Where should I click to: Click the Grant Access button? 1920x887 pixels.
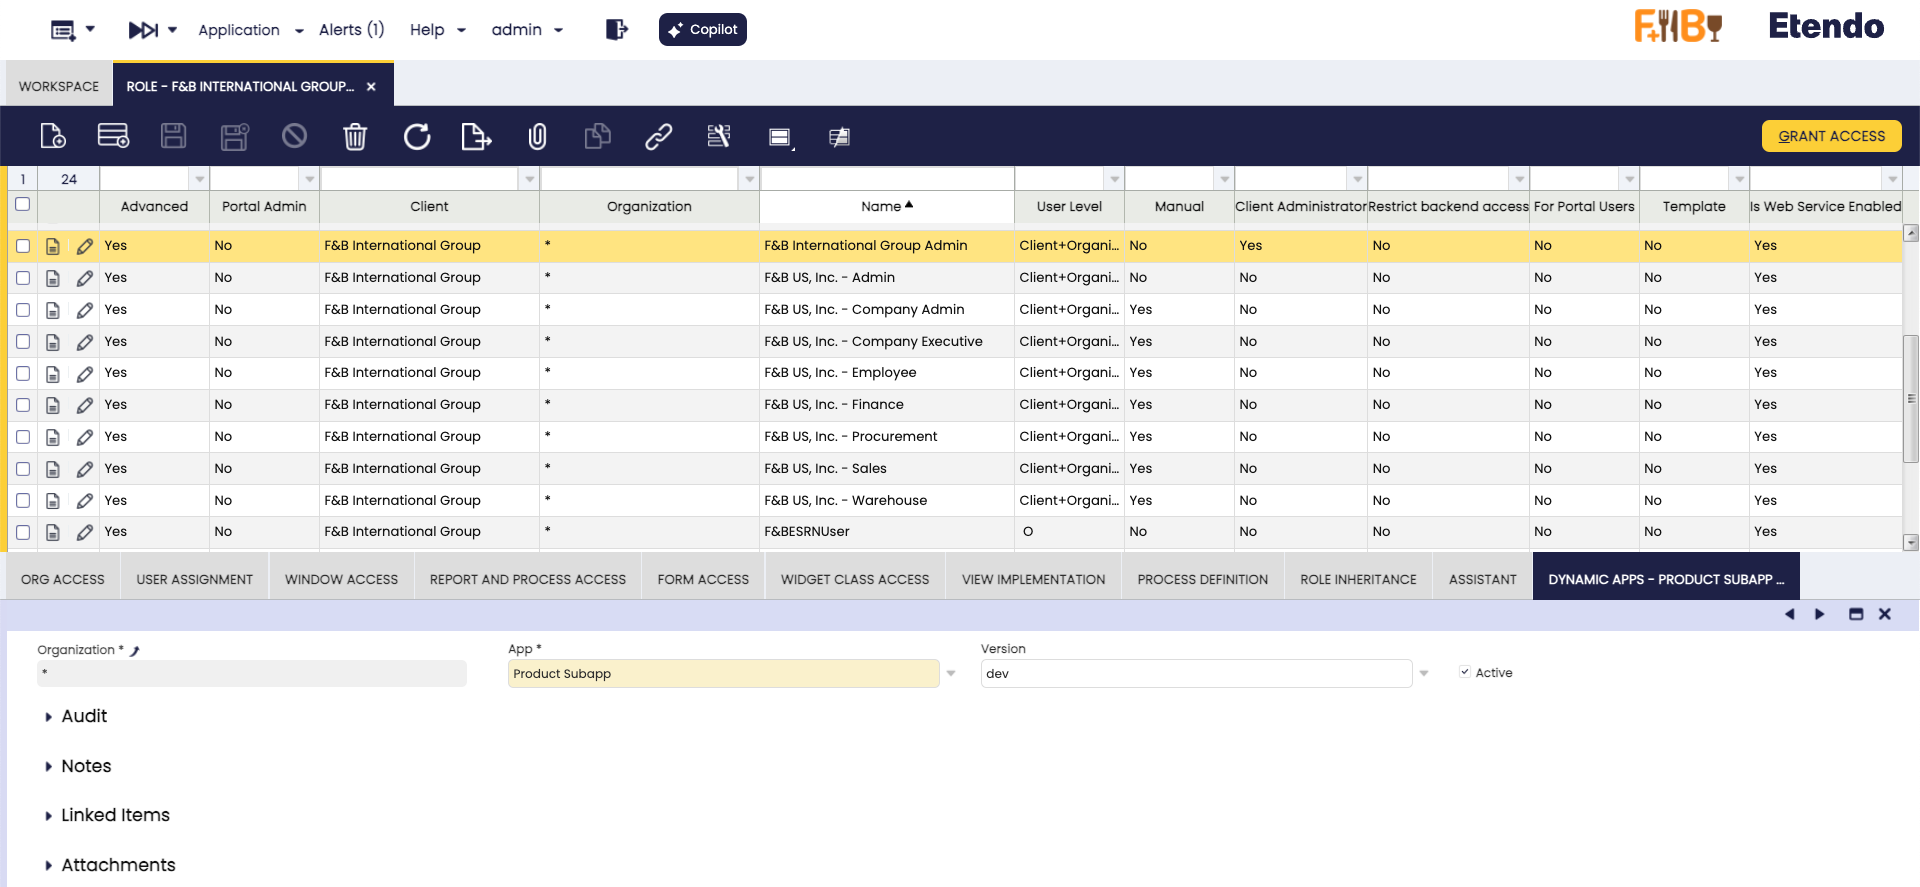click(1832, 136)
